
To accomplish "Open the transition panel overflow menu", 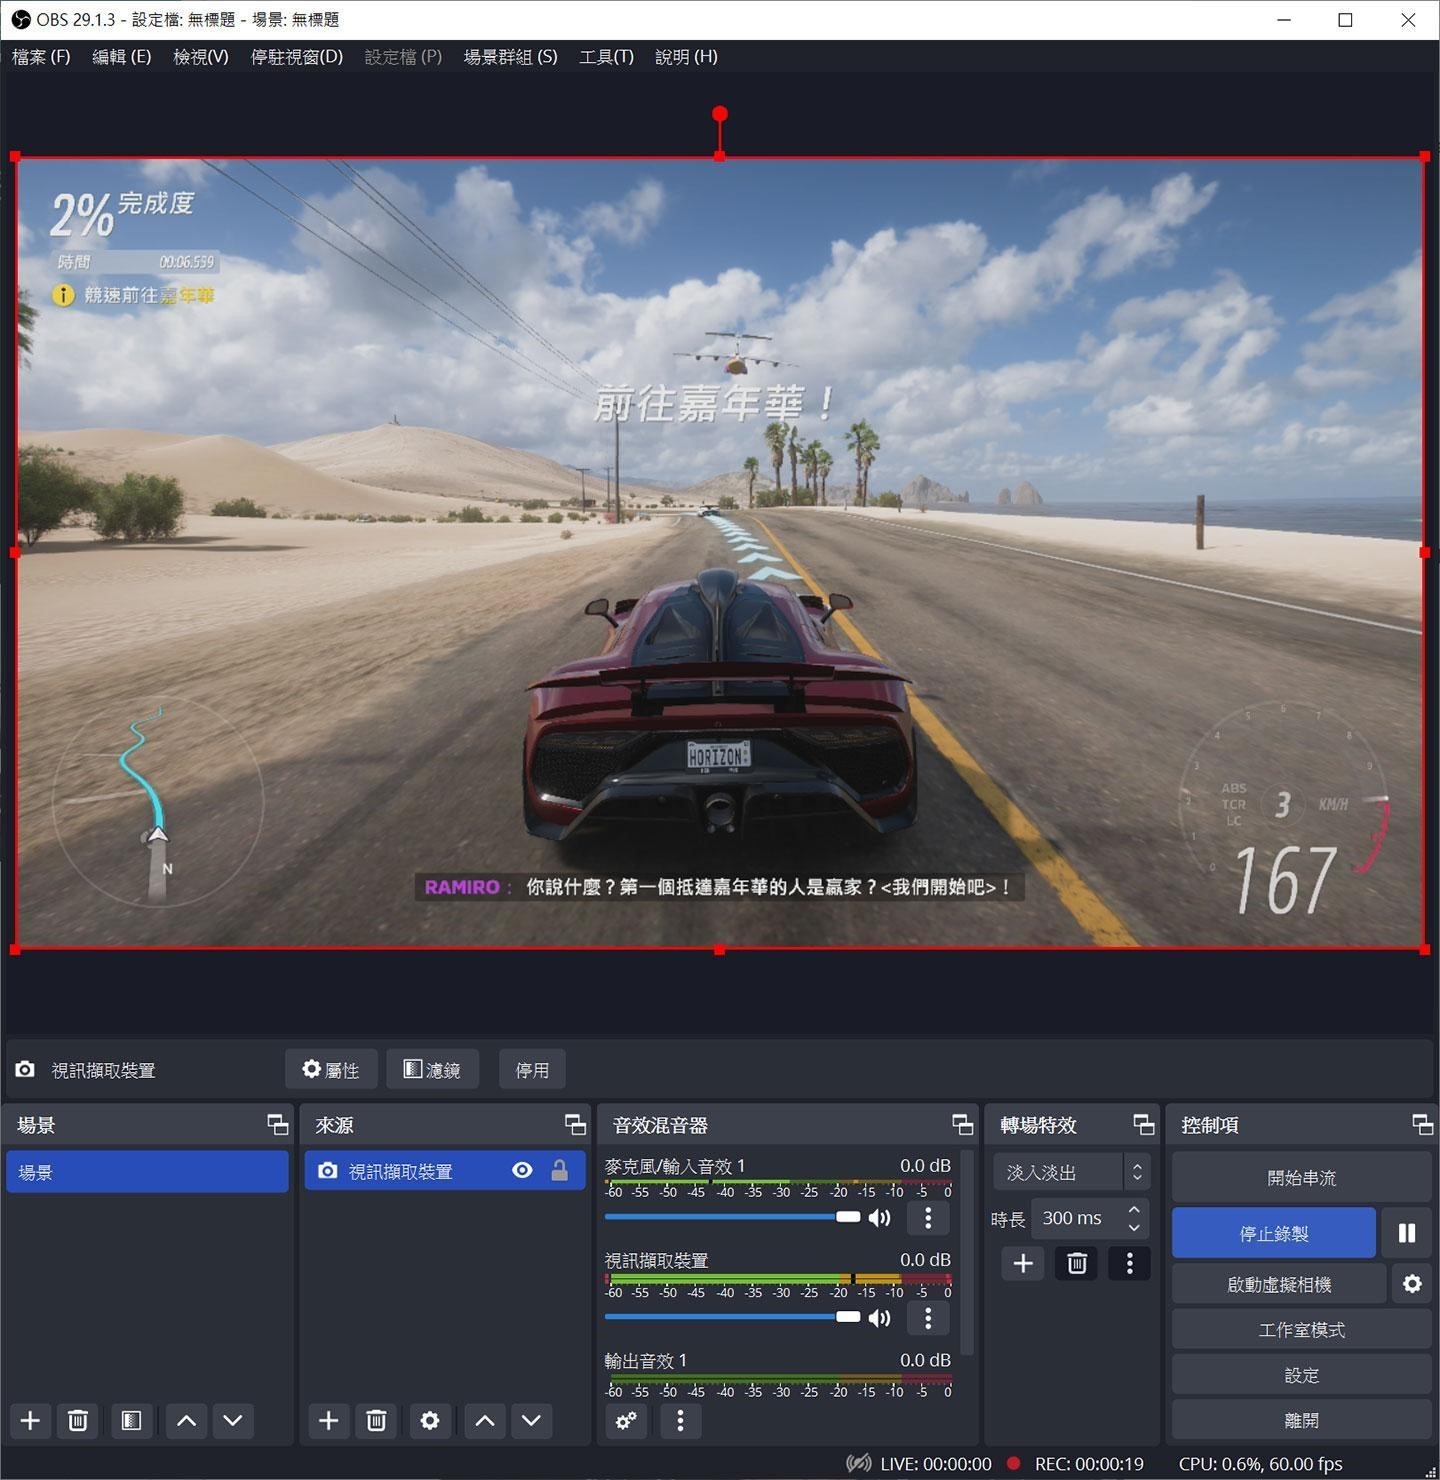I will (1129, 1263).
